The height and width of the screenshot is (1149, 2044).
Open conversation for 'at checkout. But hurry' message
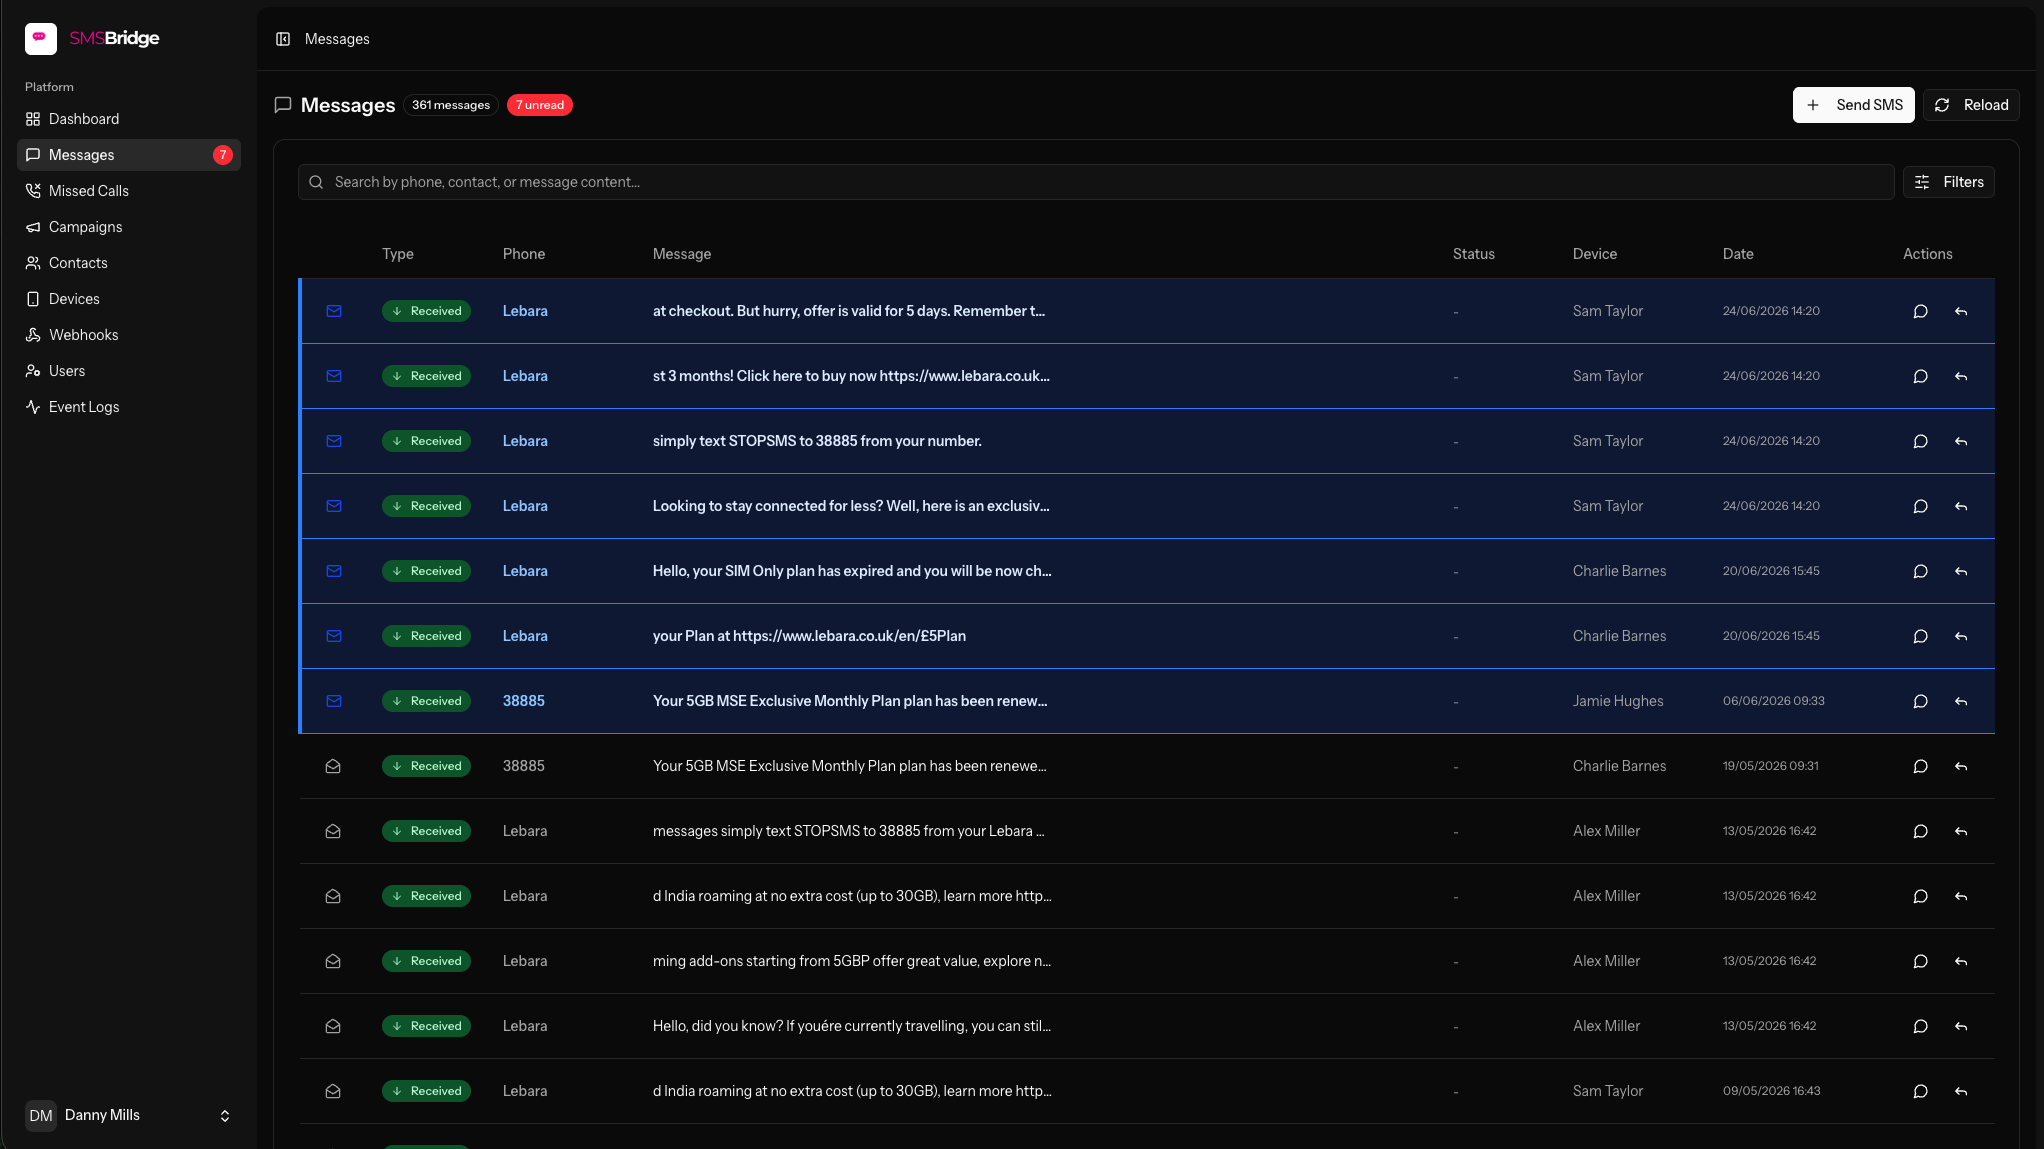[1920, 311]
